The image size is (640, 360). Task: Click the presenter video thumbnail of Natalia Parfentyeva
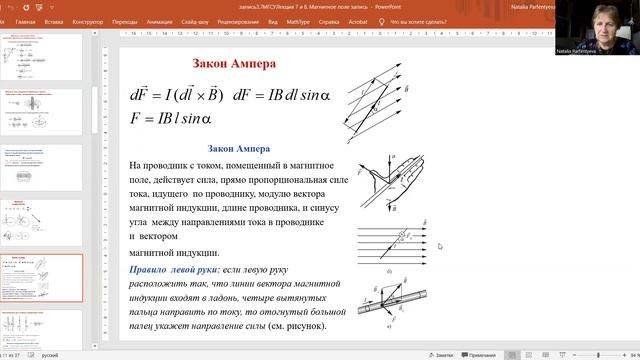click(597, 27)
